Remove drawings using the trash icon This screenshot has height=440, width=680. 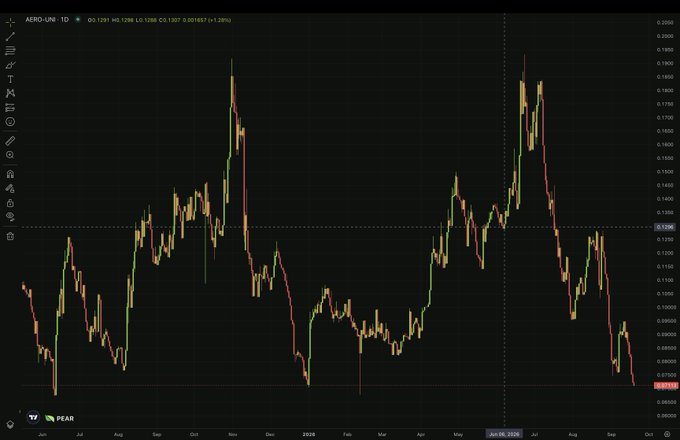(x=10, y=236)
